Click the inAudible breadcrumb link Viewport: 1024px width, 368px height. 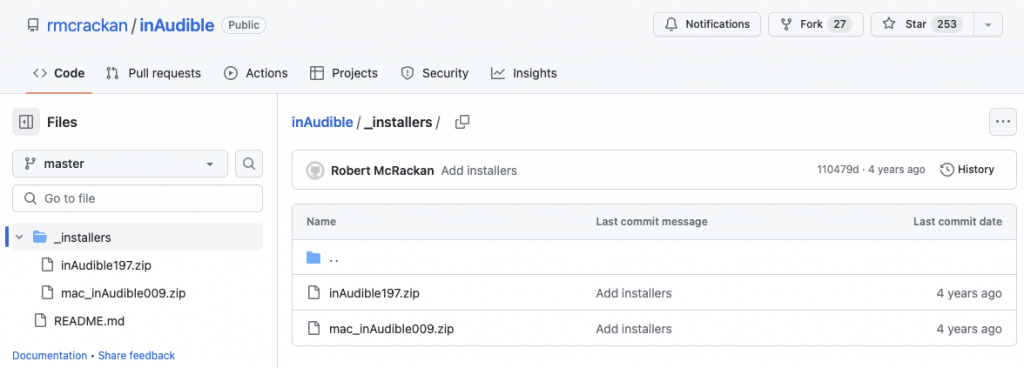(322, 122)
